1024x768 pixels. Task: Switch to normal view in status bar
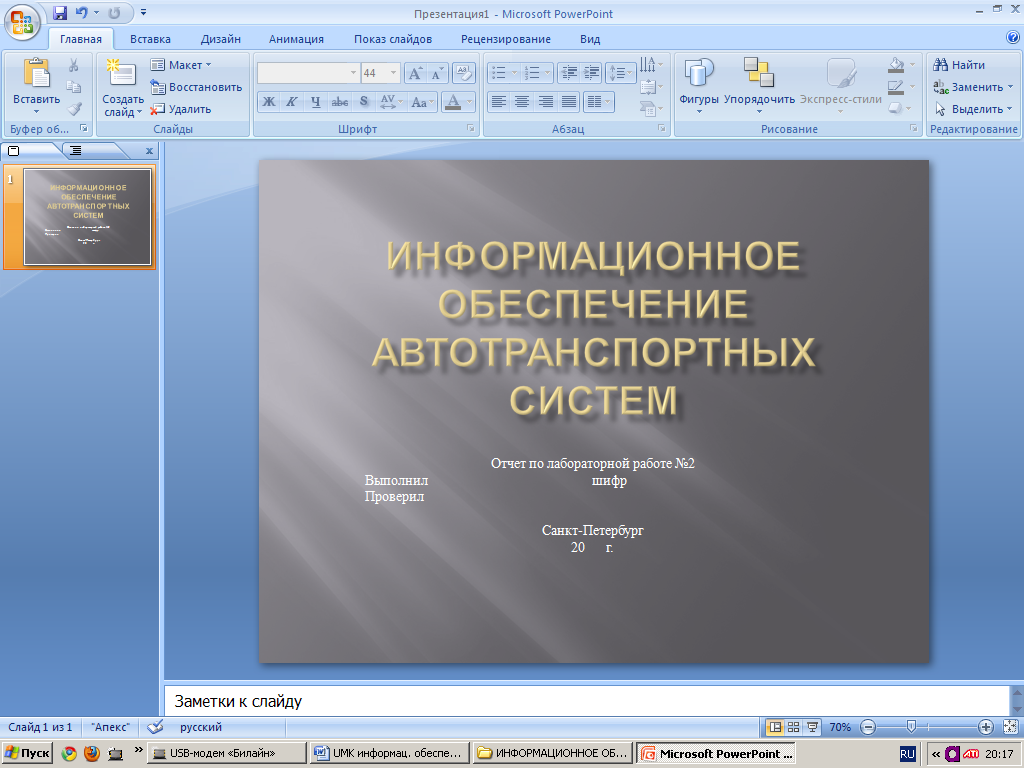click(x=775, y=727)
